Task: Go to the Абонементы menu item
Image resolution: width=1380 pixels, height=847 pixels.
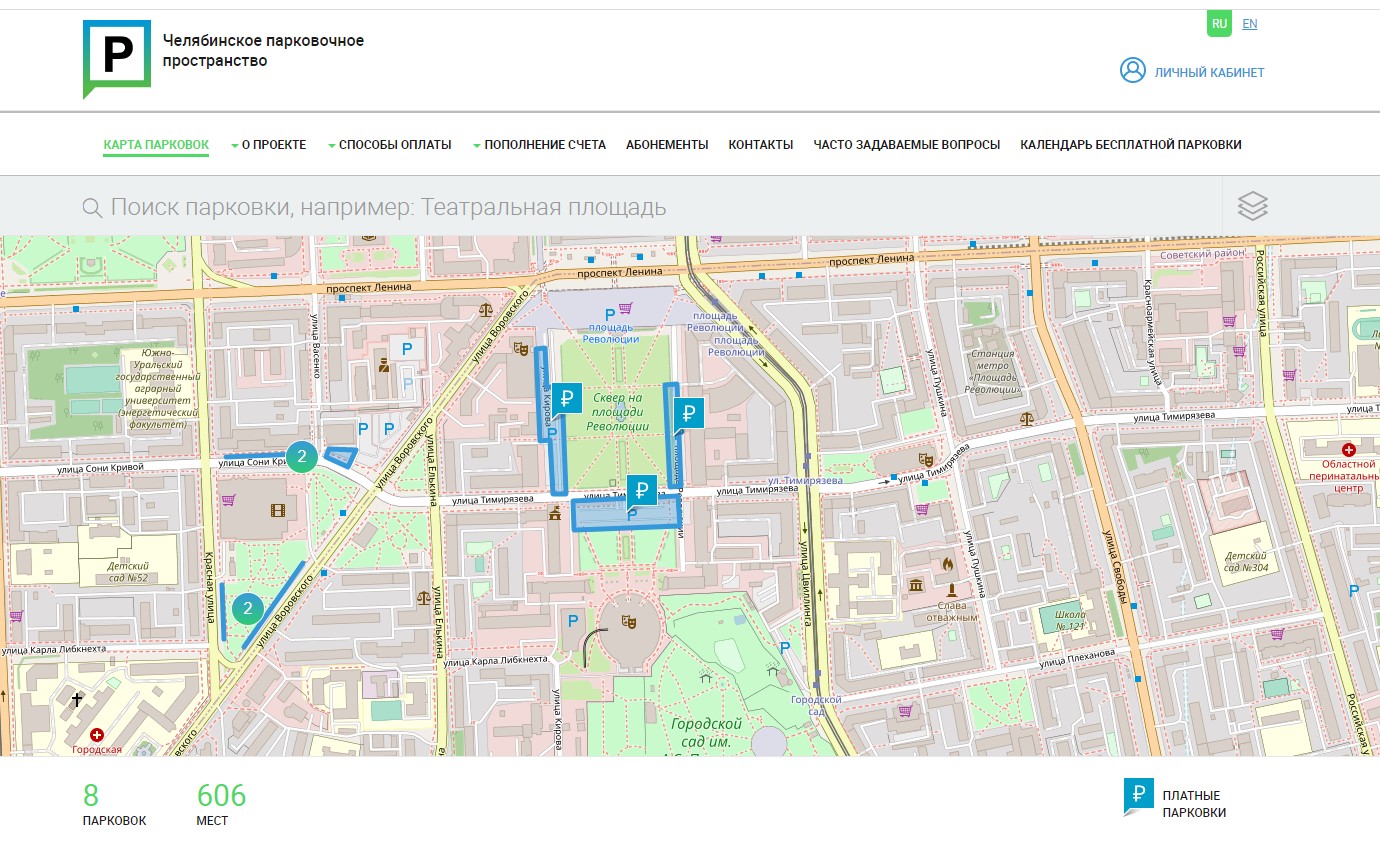Action: click(667, 145)
